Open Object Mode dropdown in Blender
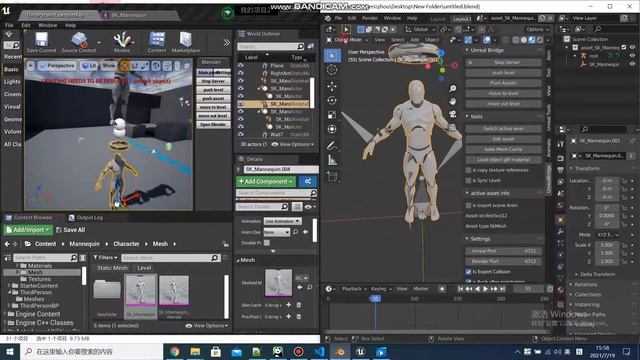Image resolution: width=640 pixels, height=360 pixels. (347, 40)
